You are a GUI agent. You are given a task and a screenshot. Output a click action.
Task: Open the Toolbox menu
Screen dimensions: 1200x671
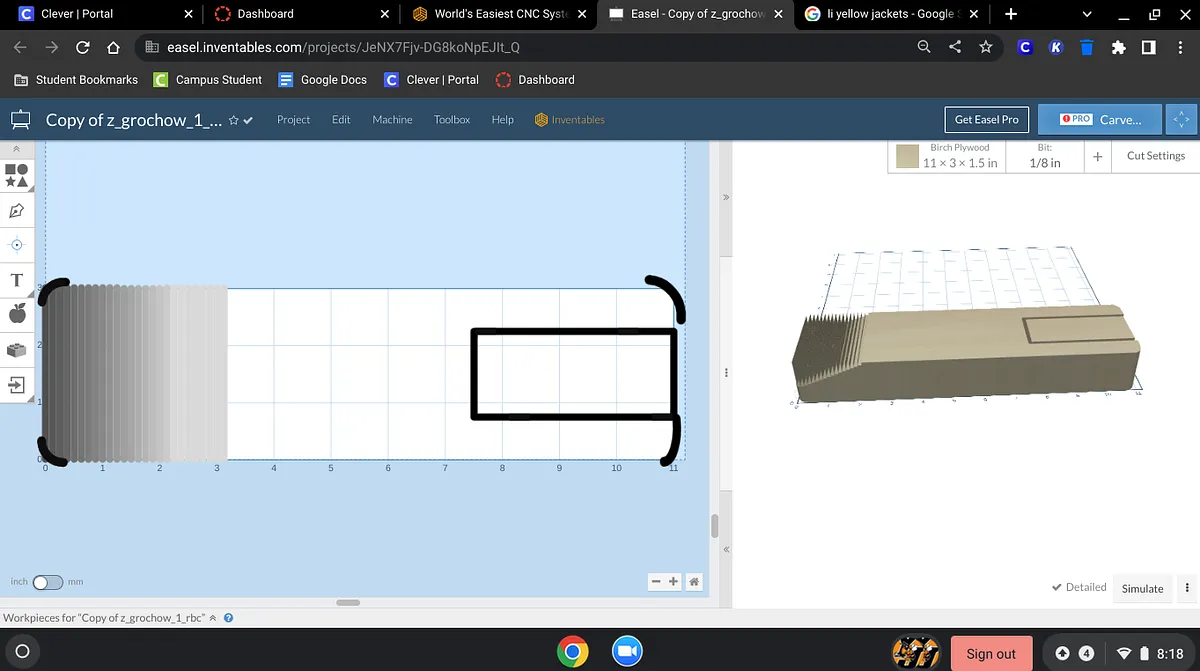pyautogui.click(x=451, y=120)
